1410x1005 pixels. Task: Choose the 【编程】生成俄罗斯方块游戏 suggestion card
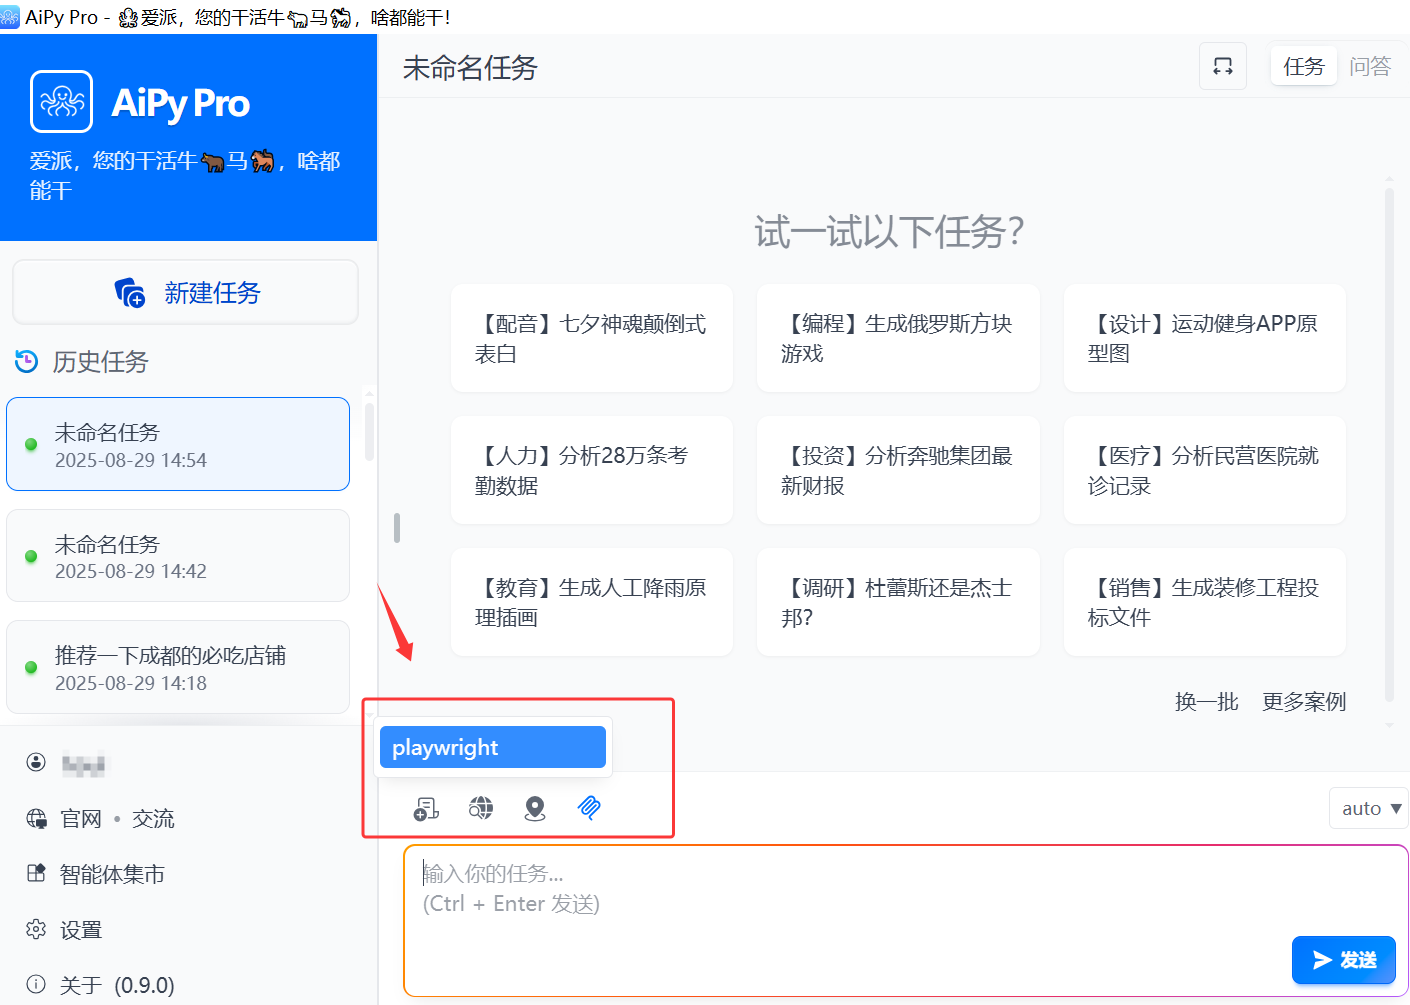[897, 338]
